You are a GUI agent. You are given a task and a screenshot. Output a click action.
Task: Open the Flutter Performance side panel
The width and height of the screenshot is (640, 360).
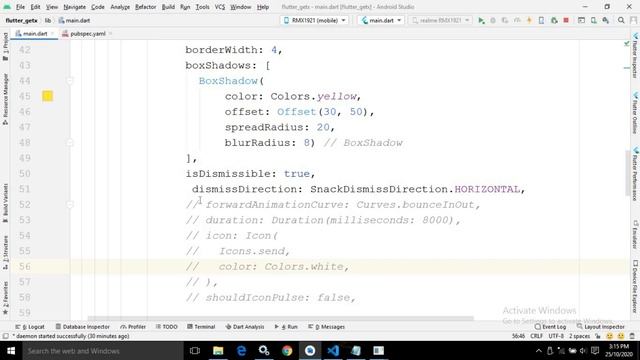coord(635,175)
